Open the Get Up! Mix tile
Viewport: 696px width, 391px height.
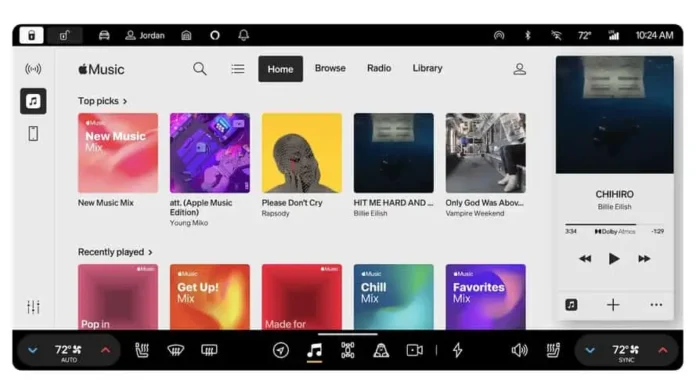[210, 297]
